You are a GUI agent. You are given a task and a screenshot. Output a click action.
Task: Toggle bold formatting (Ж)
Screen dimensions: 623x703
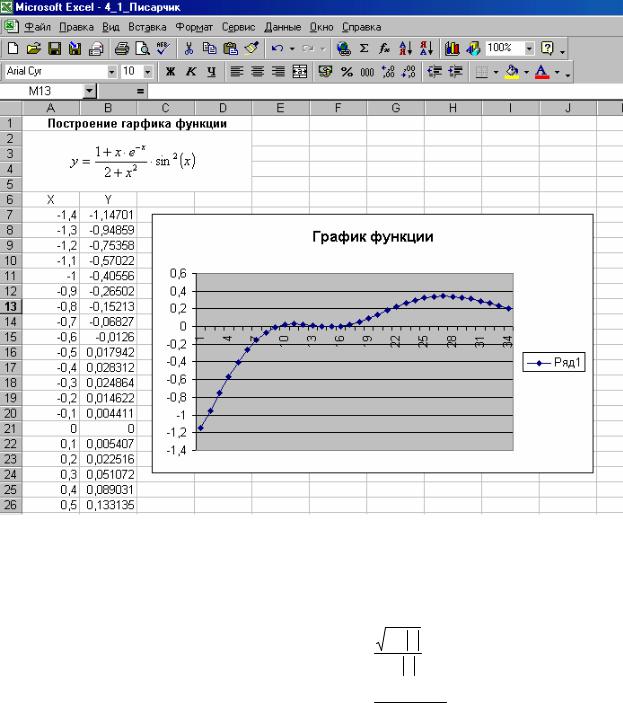(170, 72)
